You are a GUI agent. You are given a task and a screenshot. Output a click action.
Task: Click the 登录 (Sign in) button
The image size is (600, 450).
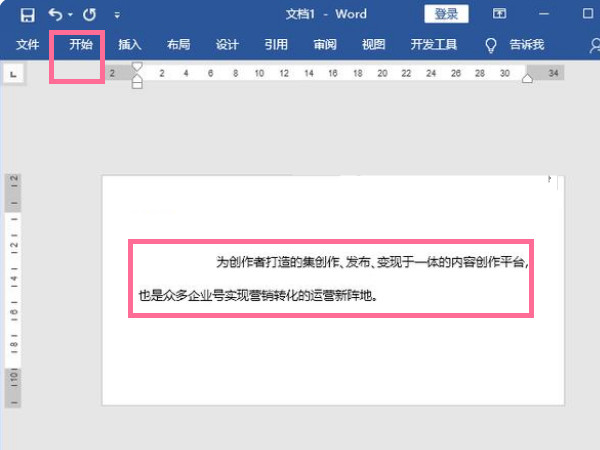pos(446,14)
